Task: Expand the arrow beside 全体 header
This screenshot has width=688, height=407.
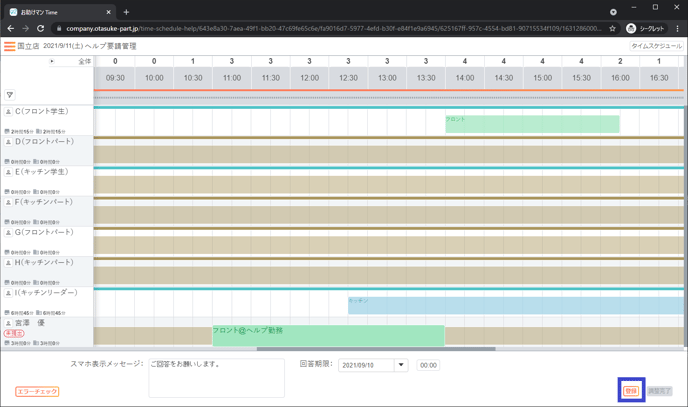Action: pos(52,62)
